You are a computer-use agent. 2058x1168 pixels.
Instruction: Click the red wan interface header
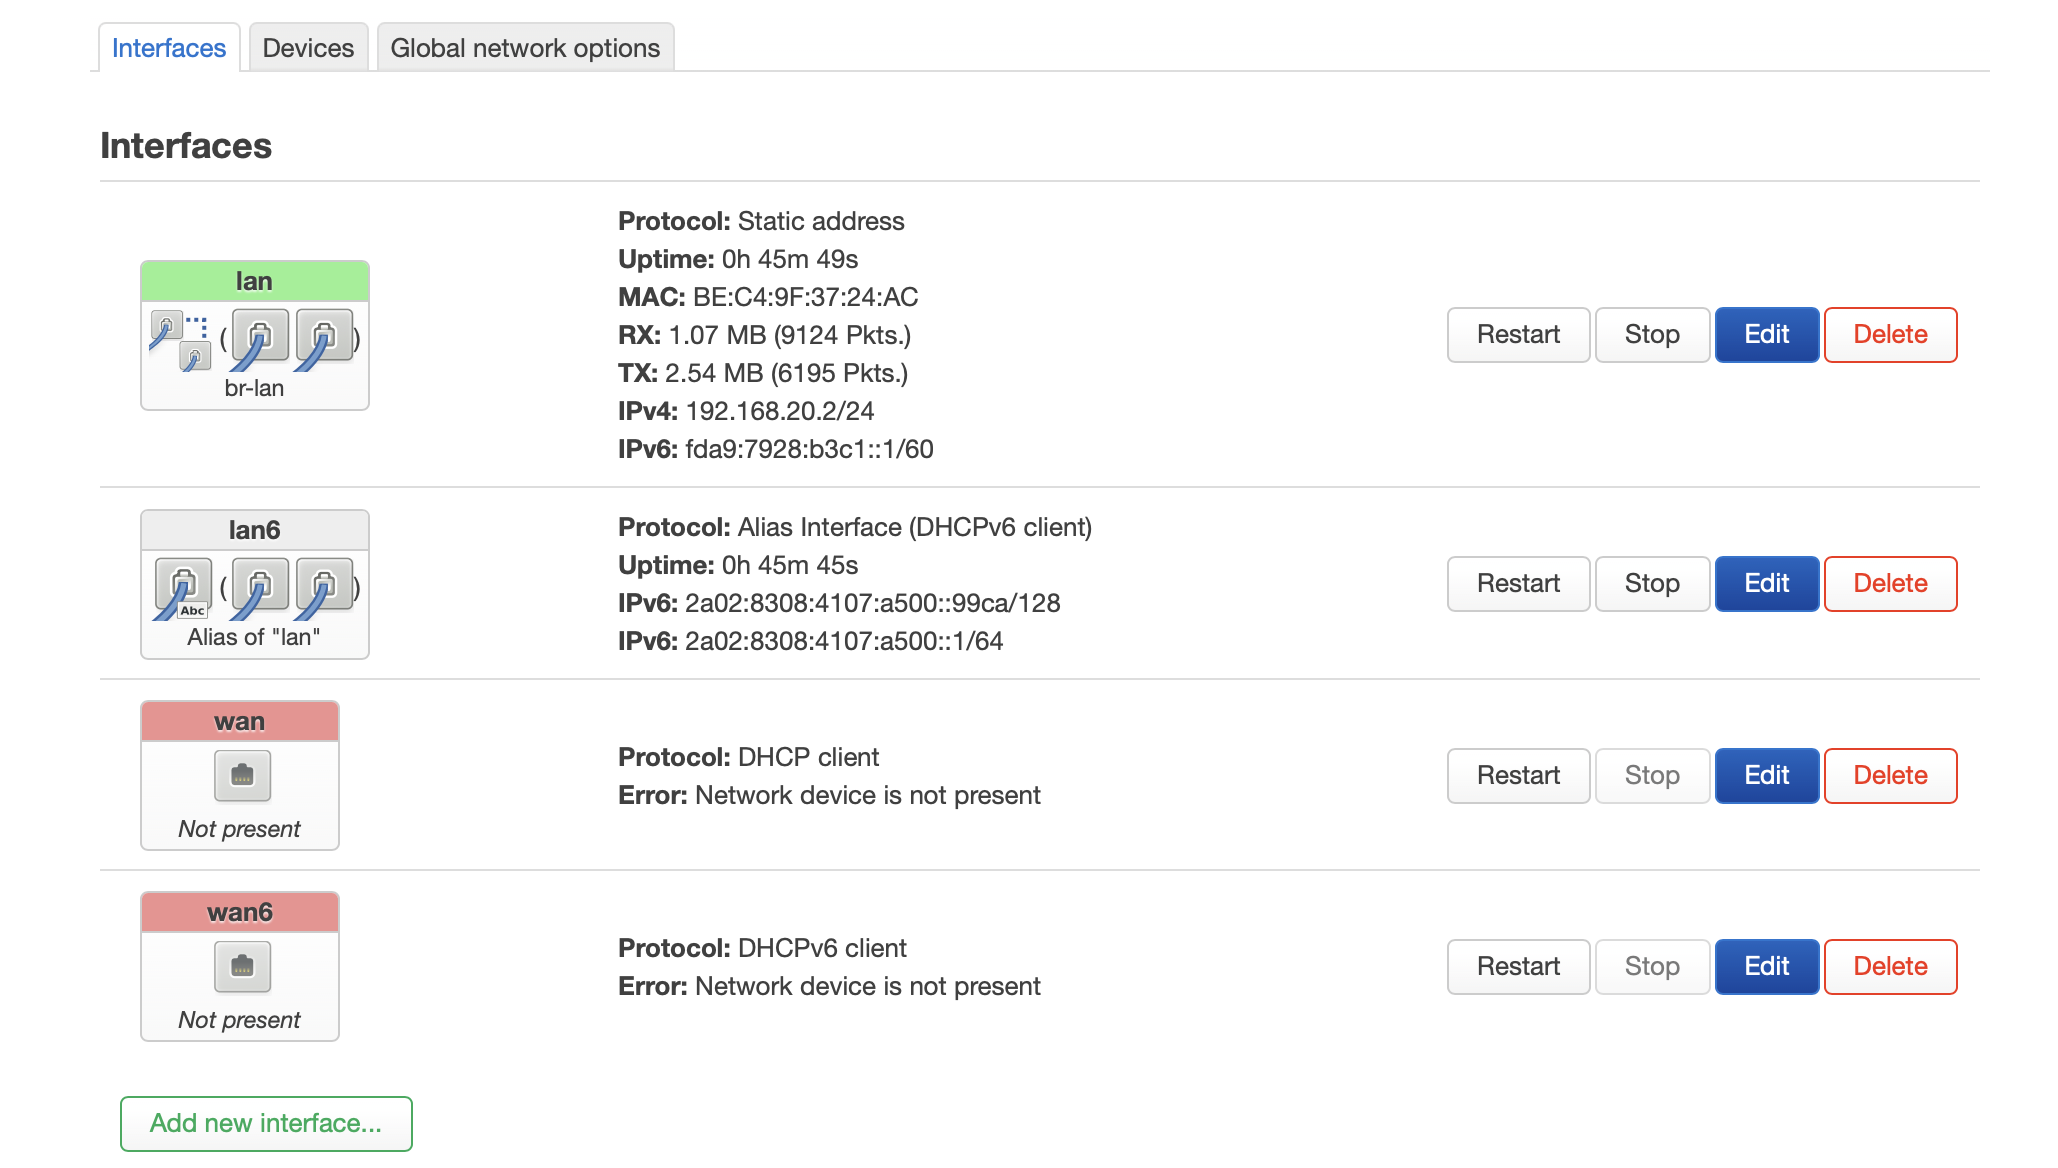point(240,722)
